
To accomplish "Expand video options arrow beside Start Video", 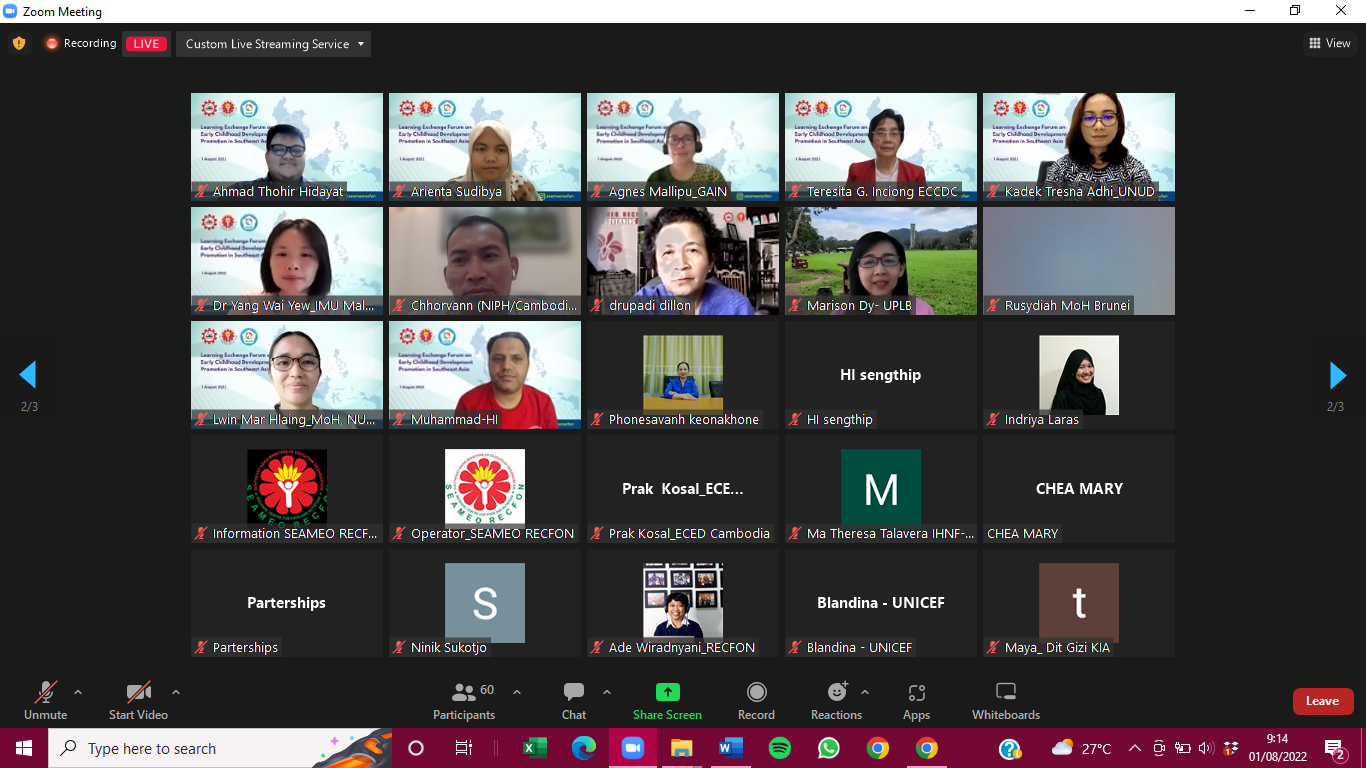I will pos(176,692).
